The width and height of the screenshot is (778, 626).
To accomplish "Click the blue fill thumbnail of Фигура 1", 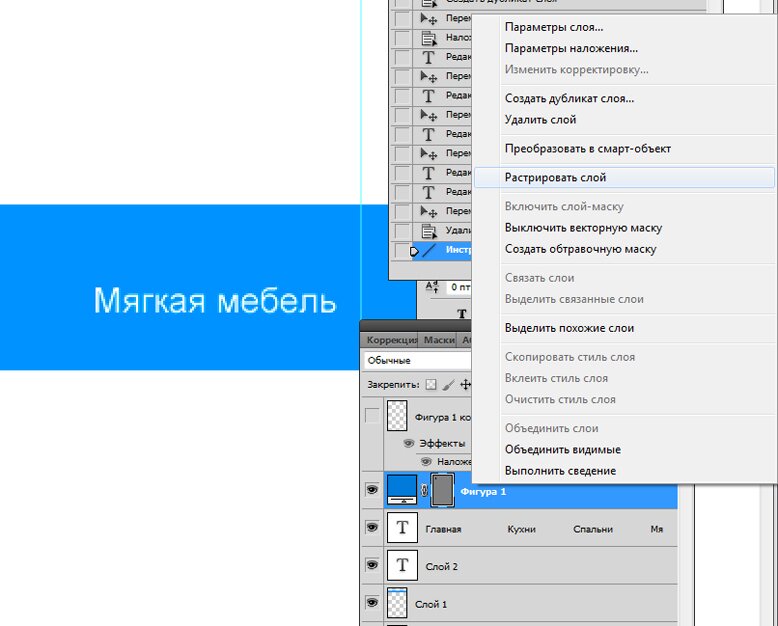I will click(x=402, y=490).
